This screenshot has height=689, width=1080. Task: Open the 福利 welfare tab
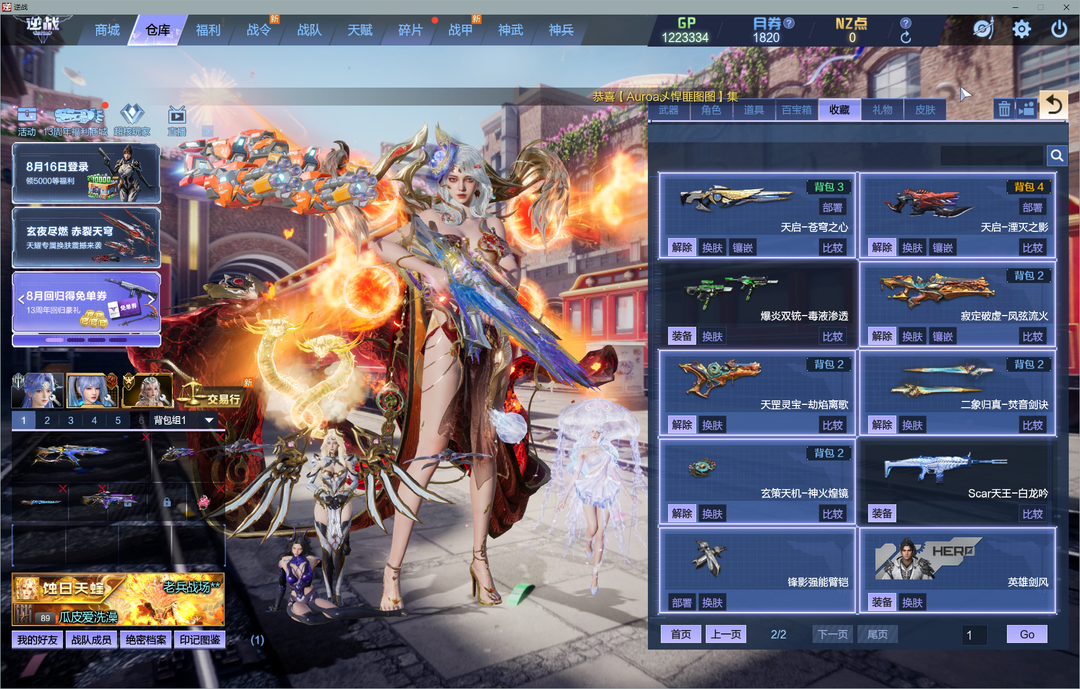point(208,30)
